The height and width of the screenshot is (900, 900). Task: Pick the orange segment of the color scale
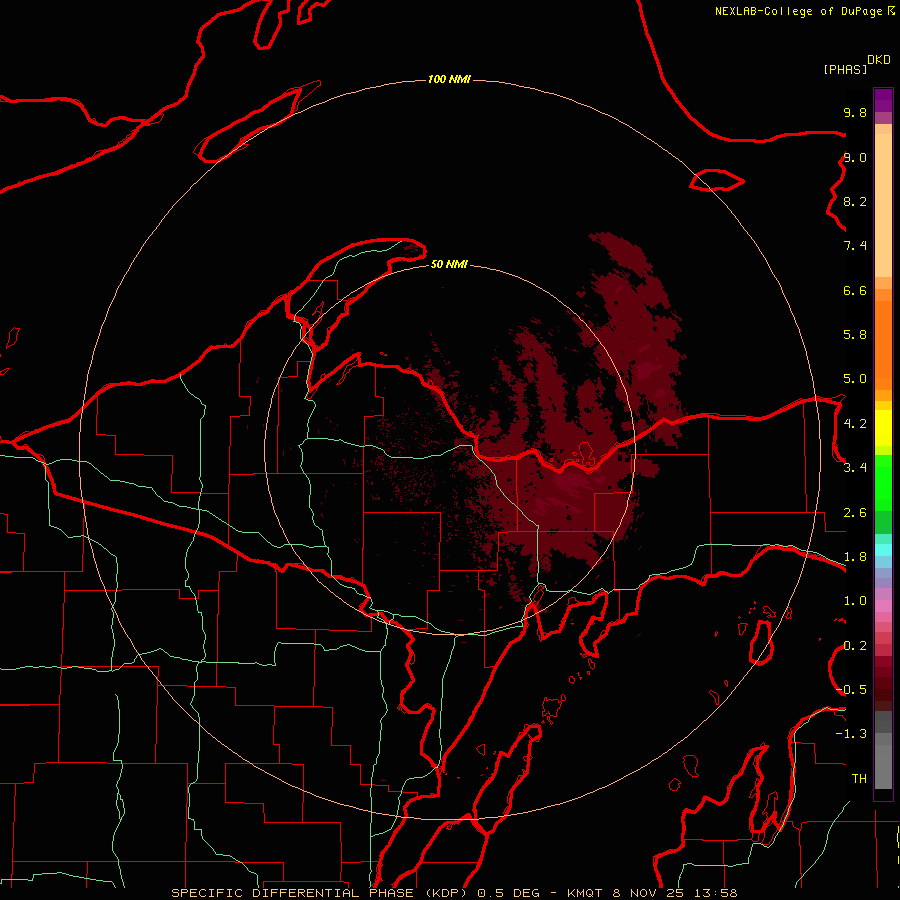click(883, 345)
